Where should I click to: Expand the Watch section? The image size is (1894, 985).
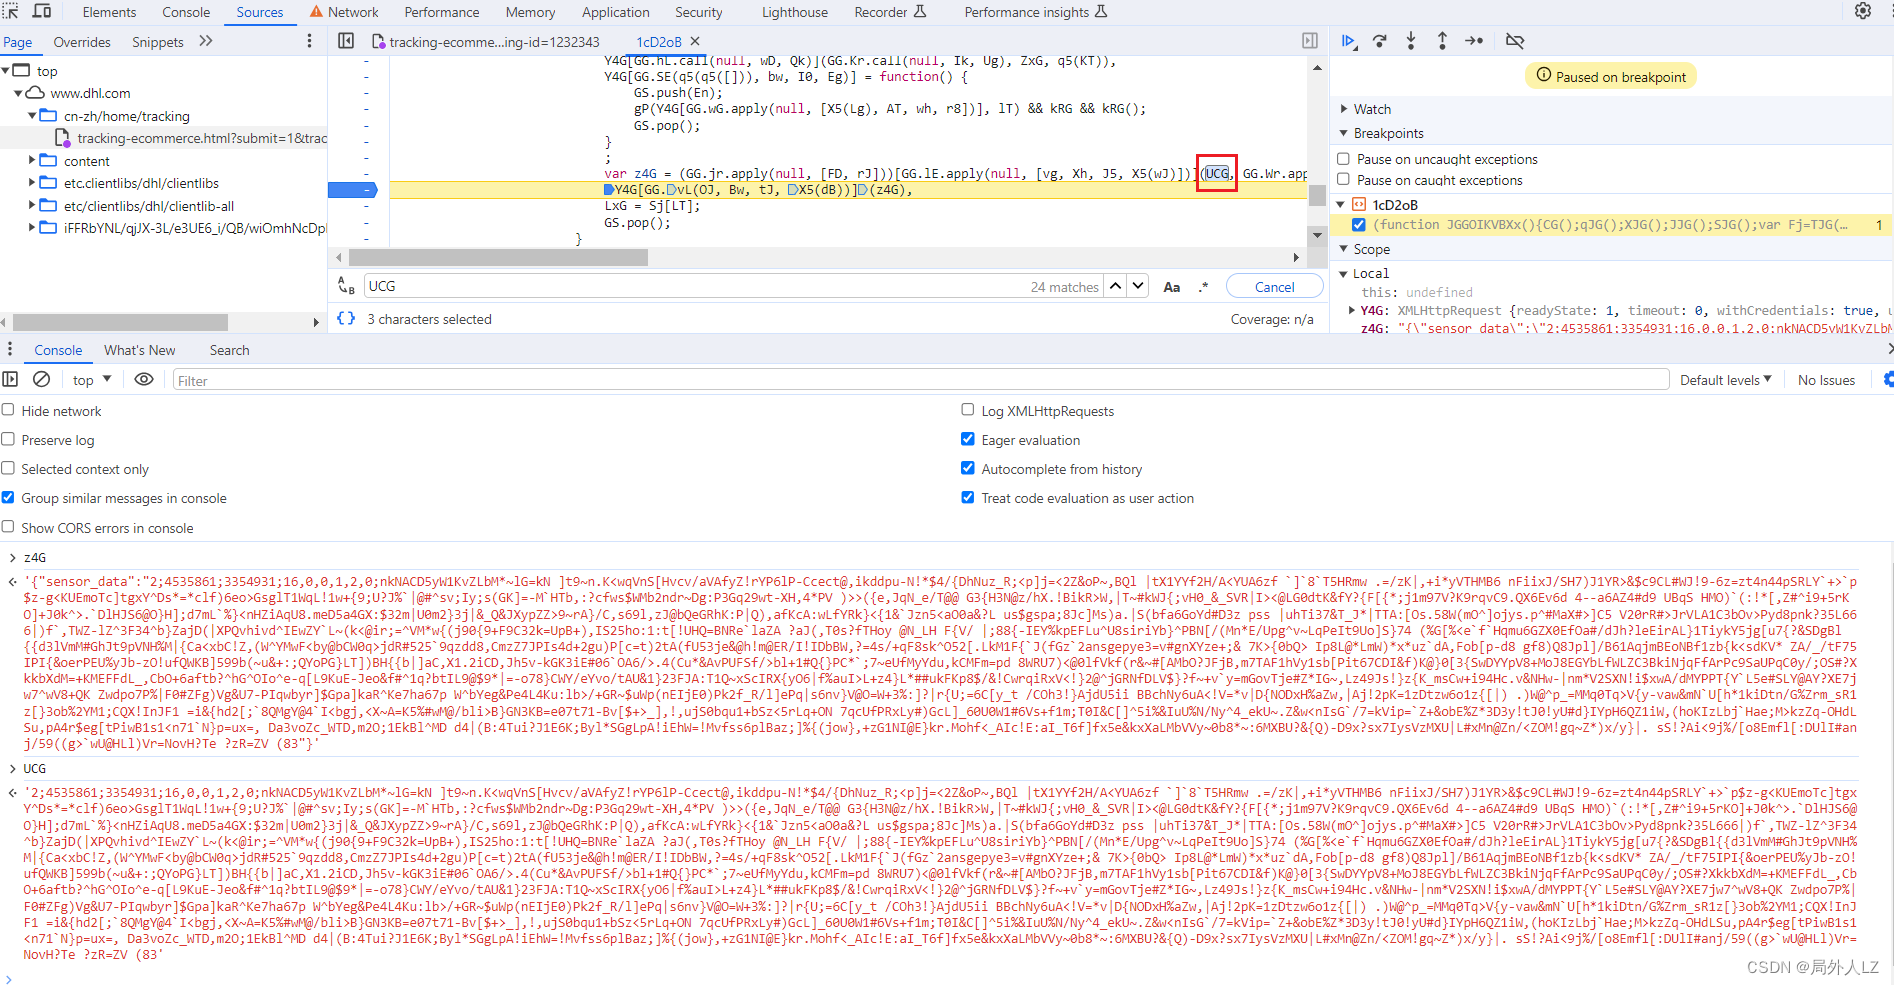1344,108
